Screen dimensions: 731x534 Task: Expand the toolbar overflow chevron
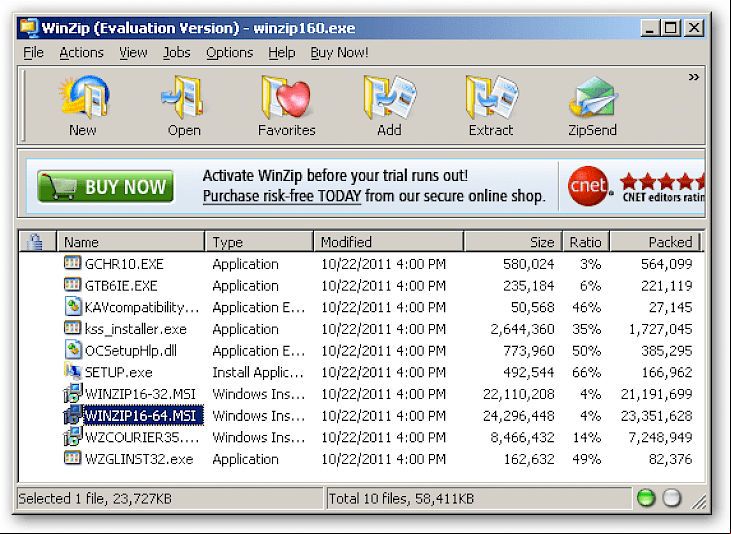point(694,77)
